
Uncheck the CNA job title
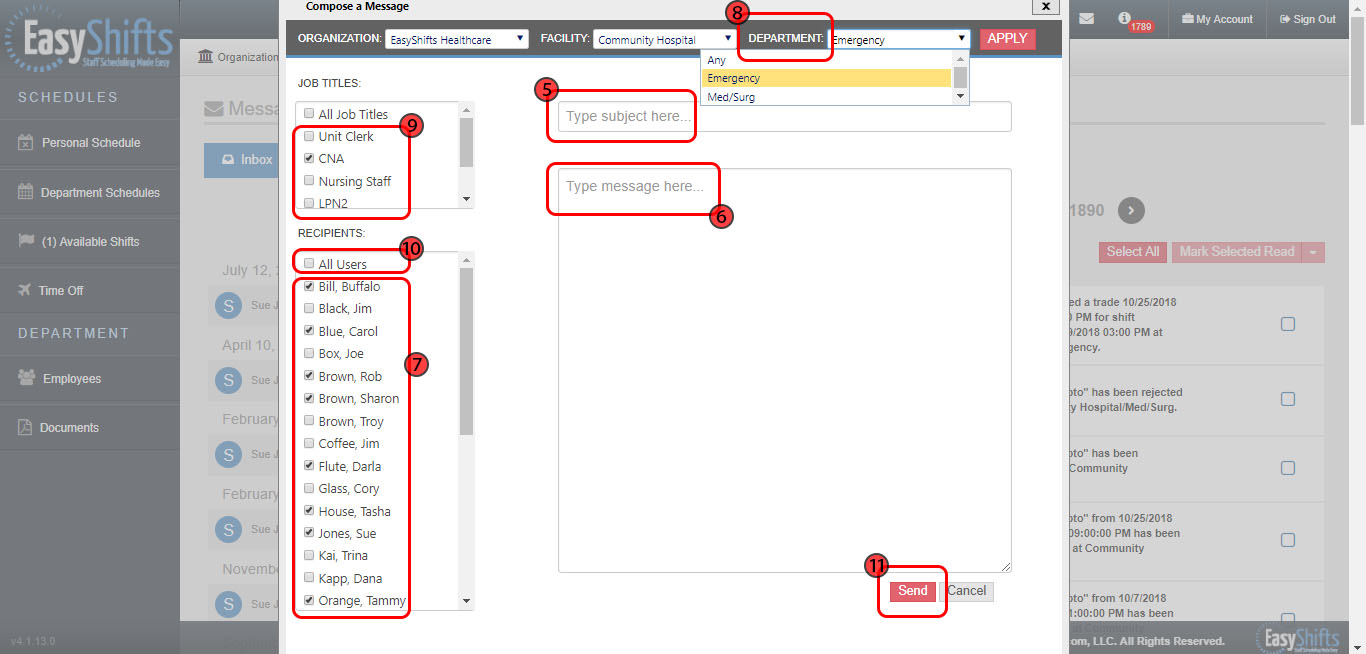[x=309, y=158]
